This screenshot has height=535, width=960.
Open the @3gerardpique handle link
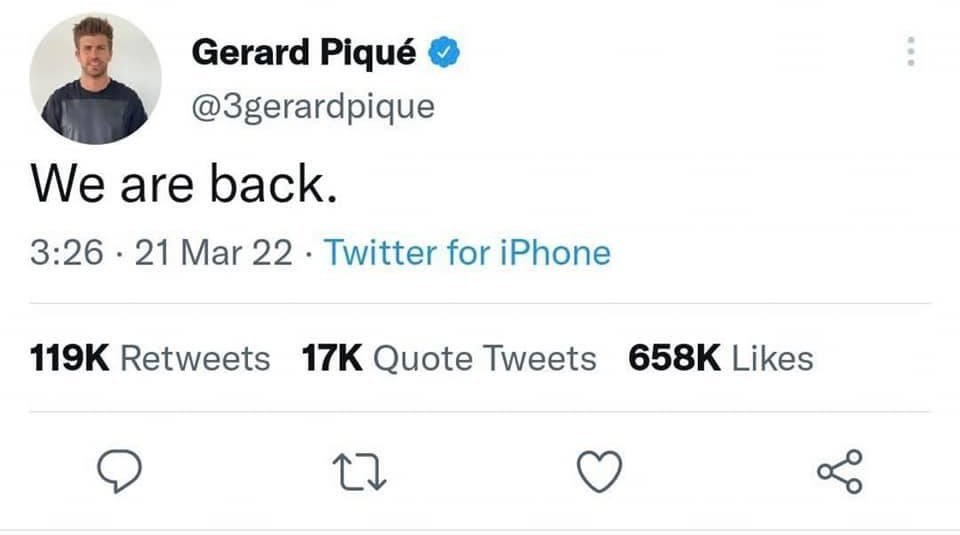pyautogui.click(x=313, y=107)
